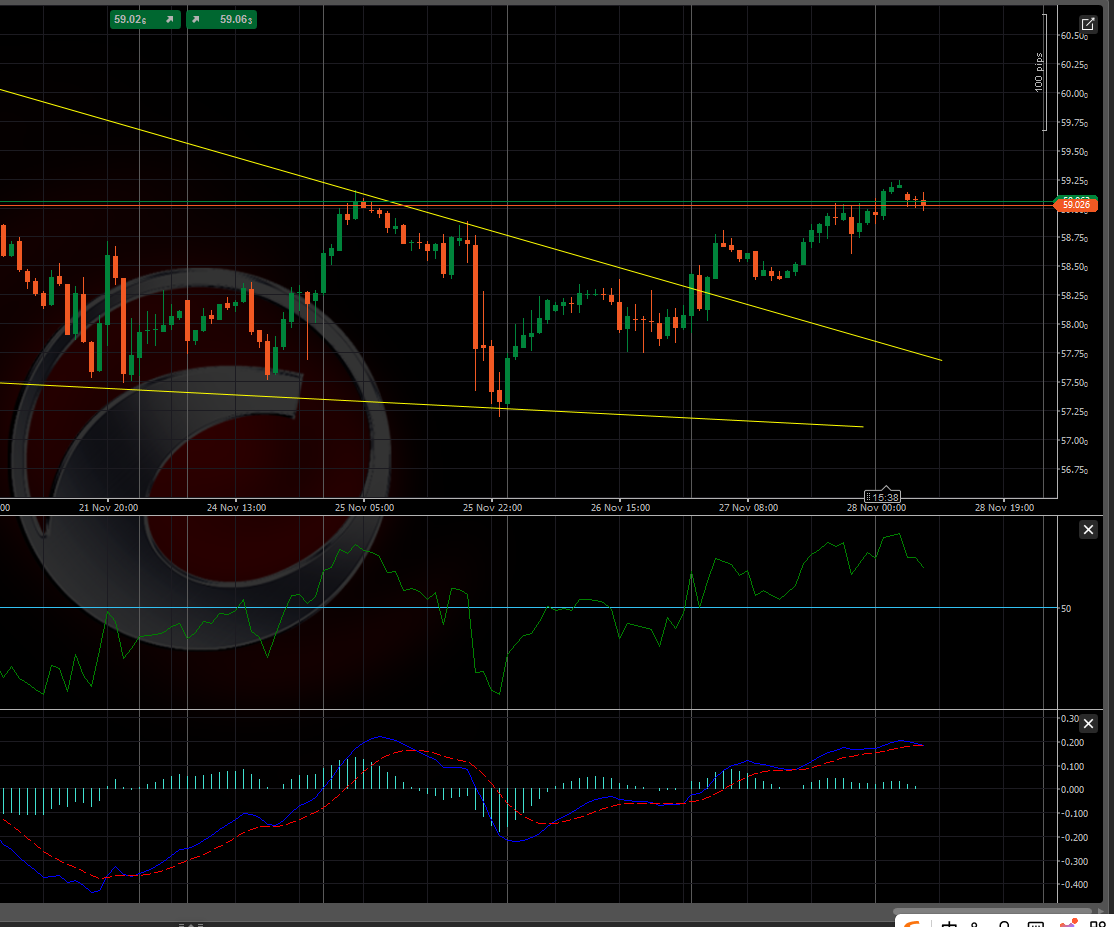Image resolution: width=1114 pixels, height=927 pixels.
Task: Click the 57.25 price axis label
Action: tap(1074, 412)
